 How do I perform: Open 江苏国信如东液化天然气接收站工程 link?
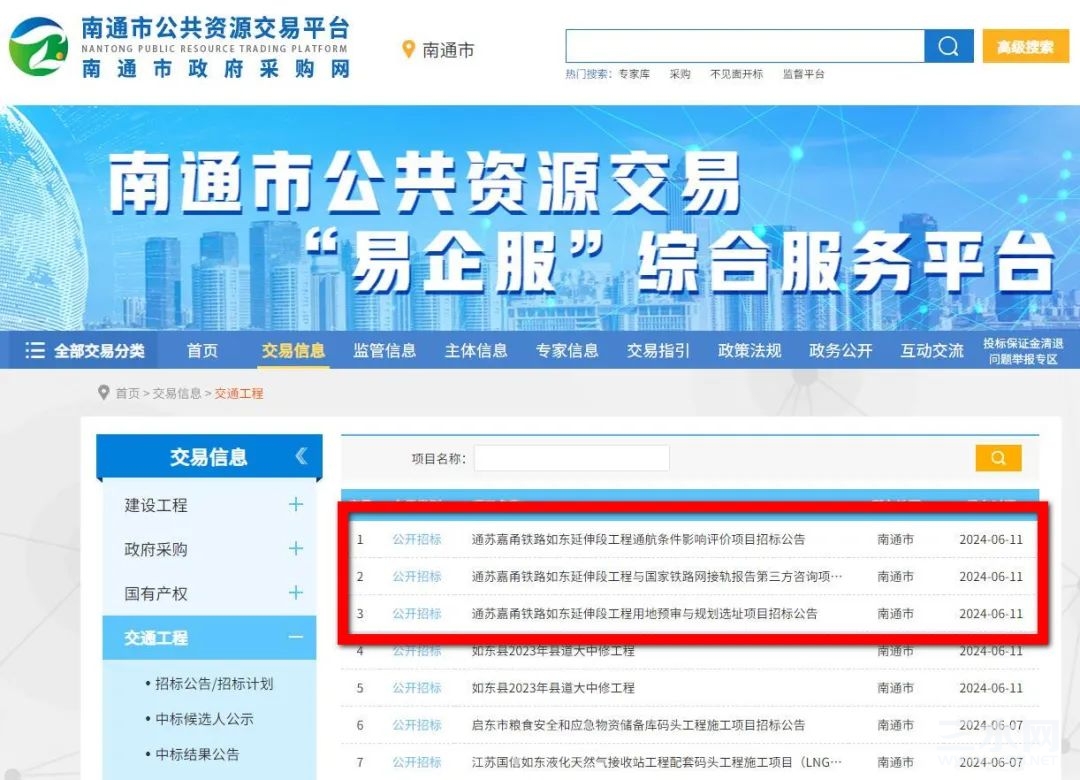(656, 762)
